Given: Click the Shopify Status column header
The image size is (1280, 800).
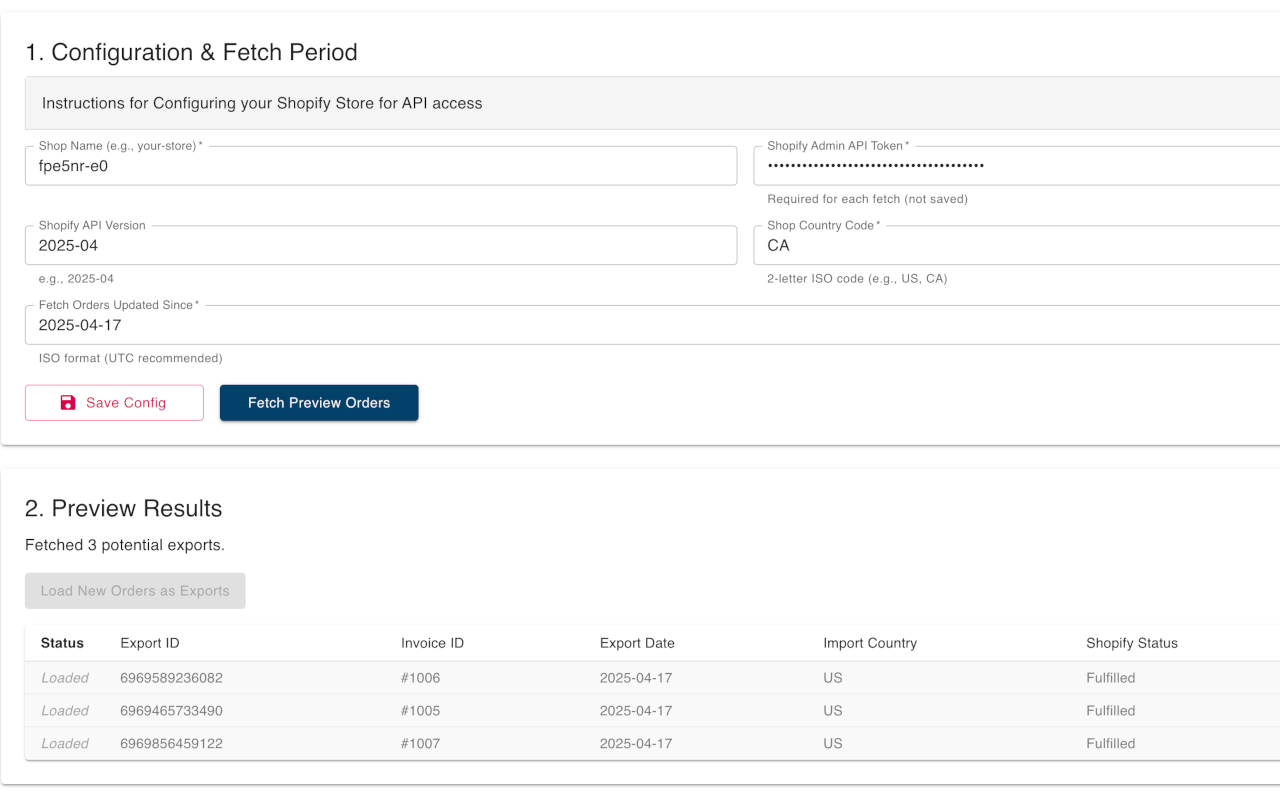Looking at the screenshot, I should 1131,643.
